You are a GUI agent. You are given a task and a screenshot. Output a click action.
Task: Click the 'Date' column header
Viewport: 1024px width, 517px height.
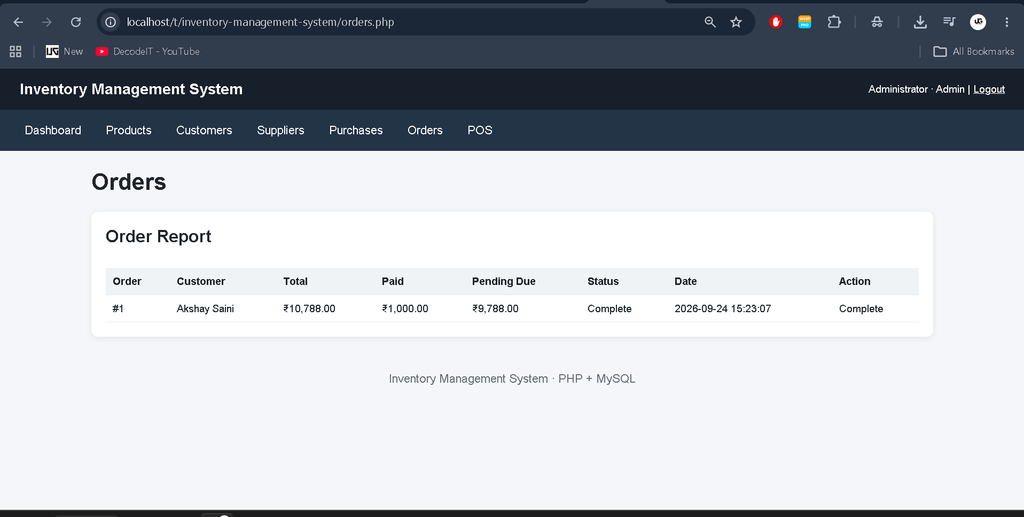click(x=685, y=281)
